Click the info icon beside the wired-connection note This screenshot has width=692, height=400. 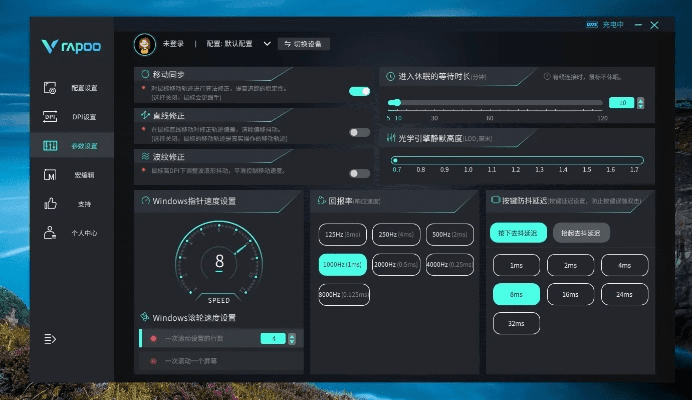(547, 76)
